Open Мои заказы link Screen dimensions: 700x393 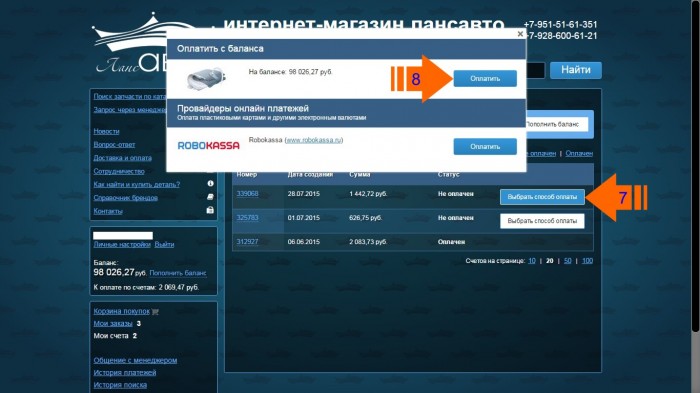click(x=113, y=323)
